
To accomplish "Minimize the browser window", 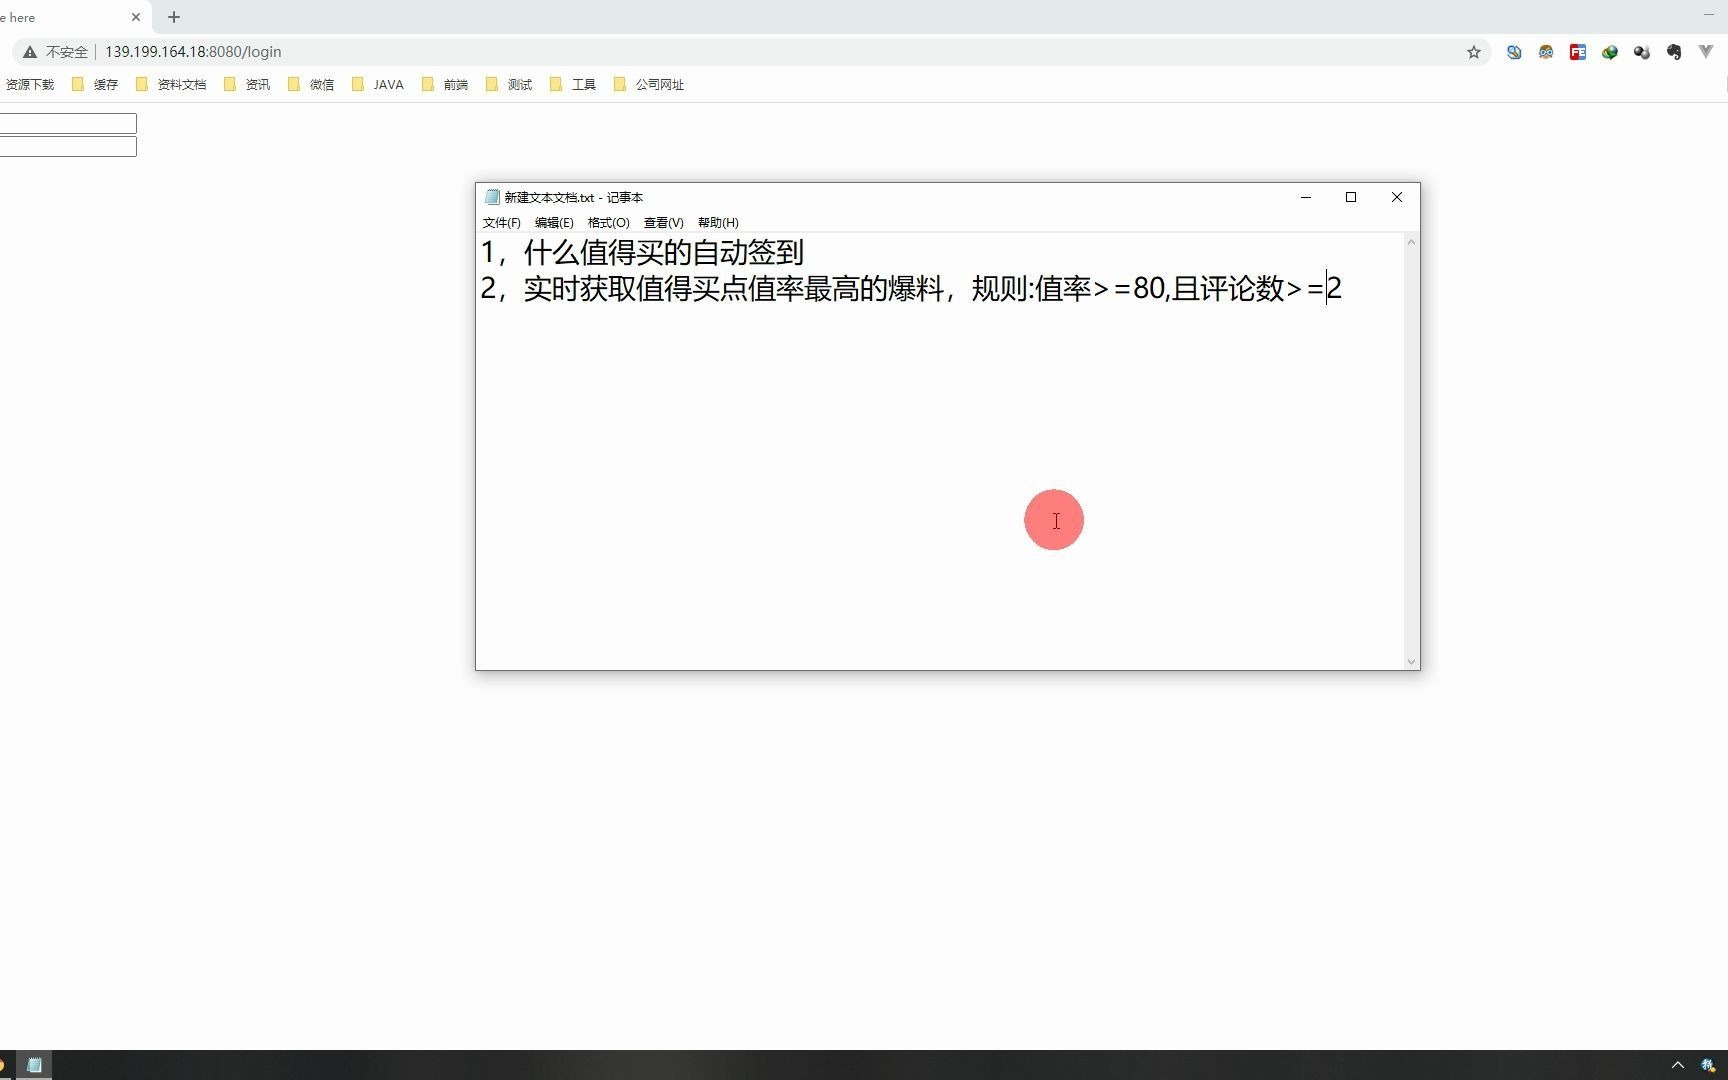I will pos(1708,14).
